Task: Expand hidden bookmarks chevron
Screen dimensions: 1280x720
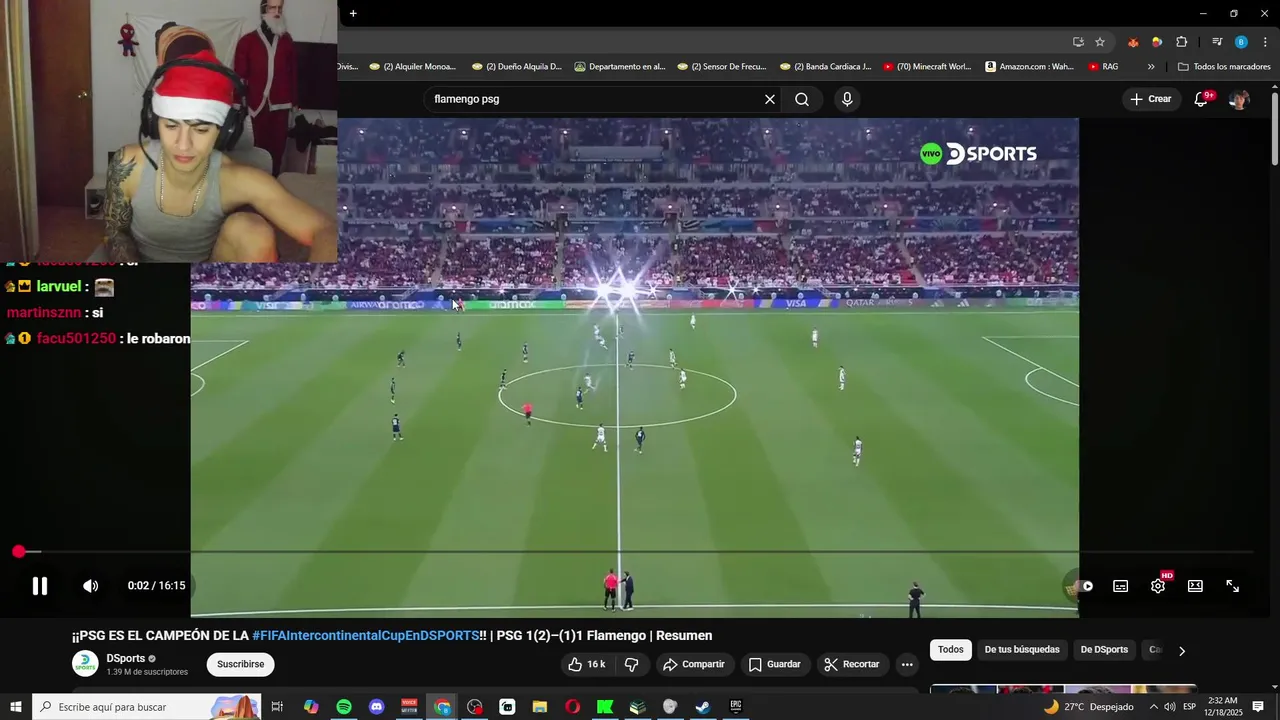Action: (x=1151, y=67)
